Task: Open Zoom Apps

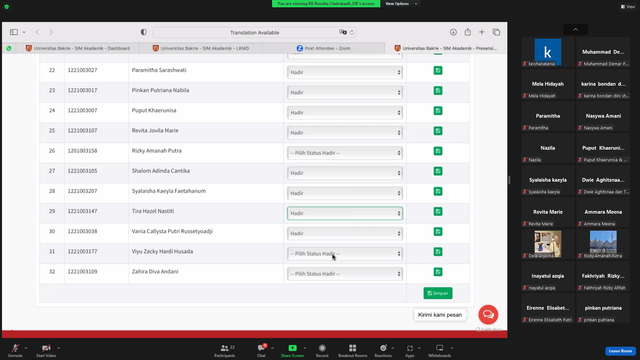Action: coord(409,350)
